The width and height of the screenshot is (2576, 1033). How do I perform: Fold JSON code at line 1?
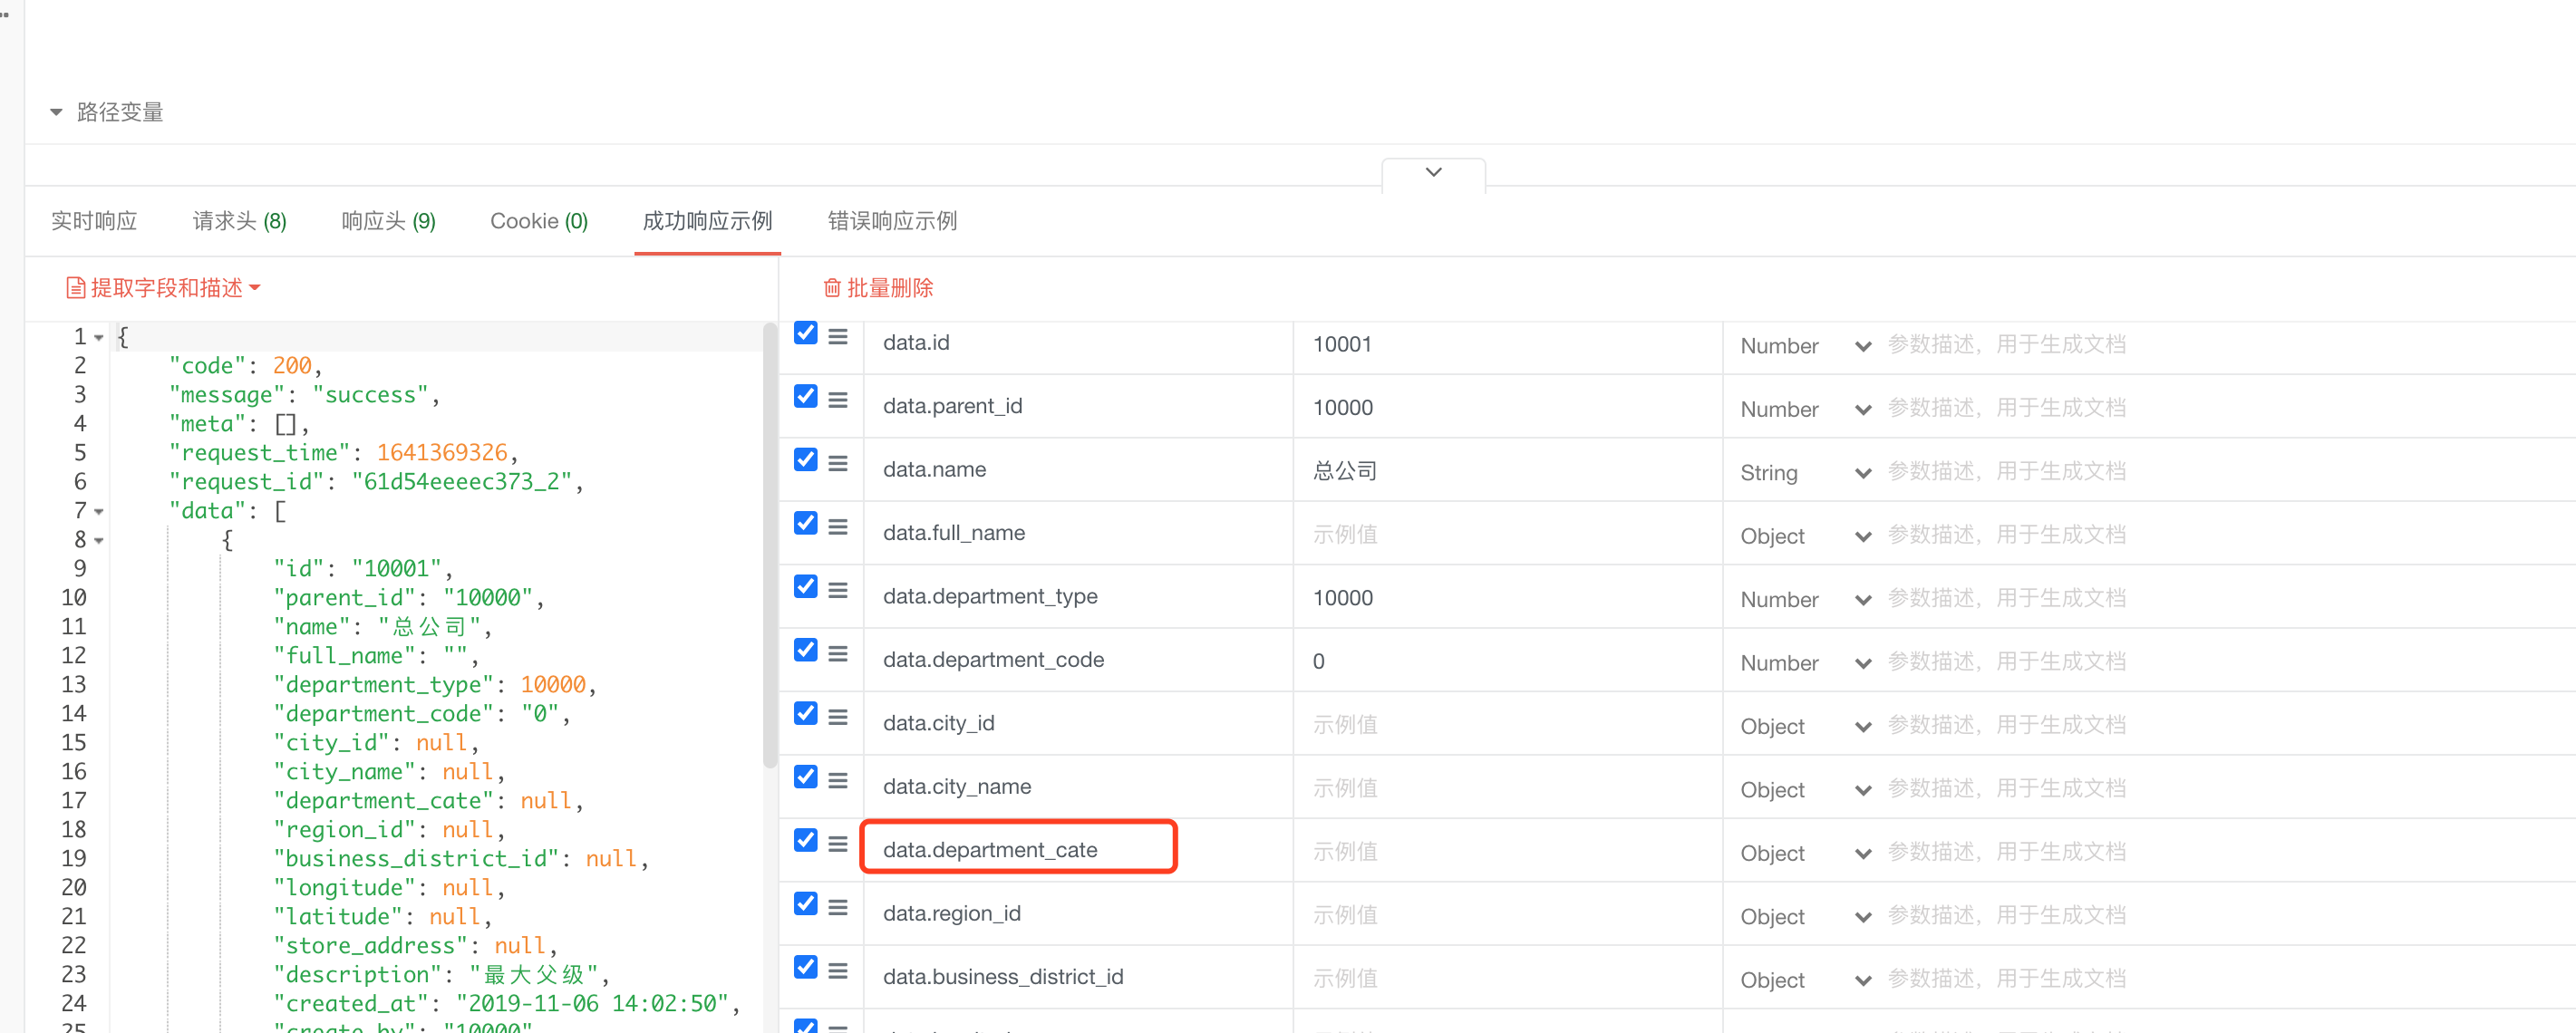pos(99,338)
